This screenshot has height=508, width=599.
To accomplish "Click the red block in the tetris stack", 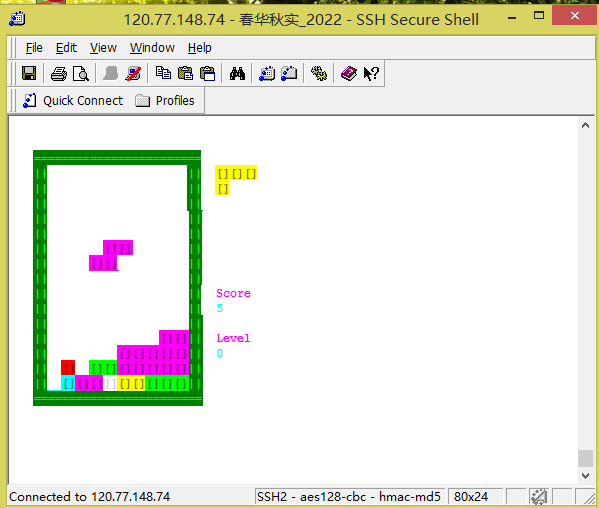I will [x=68, y=367].
